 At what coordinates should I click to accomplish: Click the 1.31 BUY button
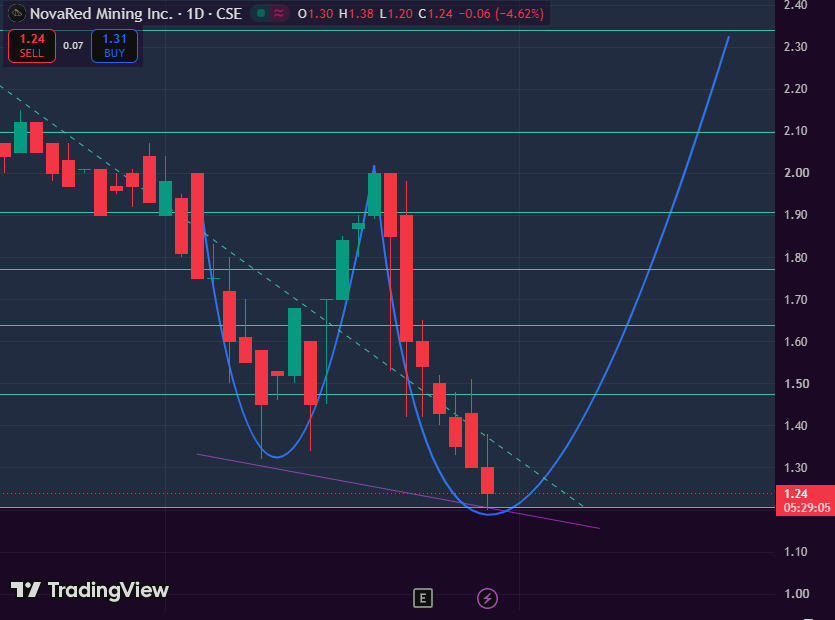click(x=114, y=46)
